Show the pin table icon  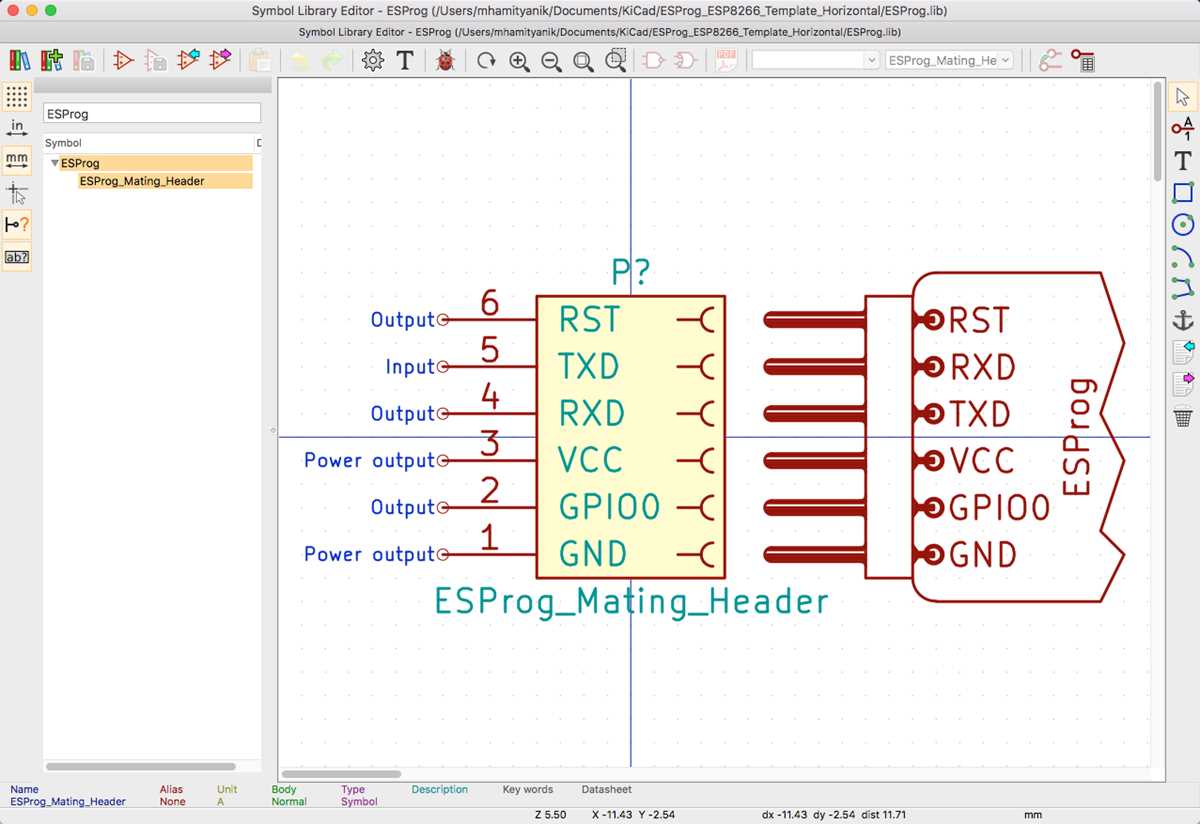click(x=1082, y=60)
